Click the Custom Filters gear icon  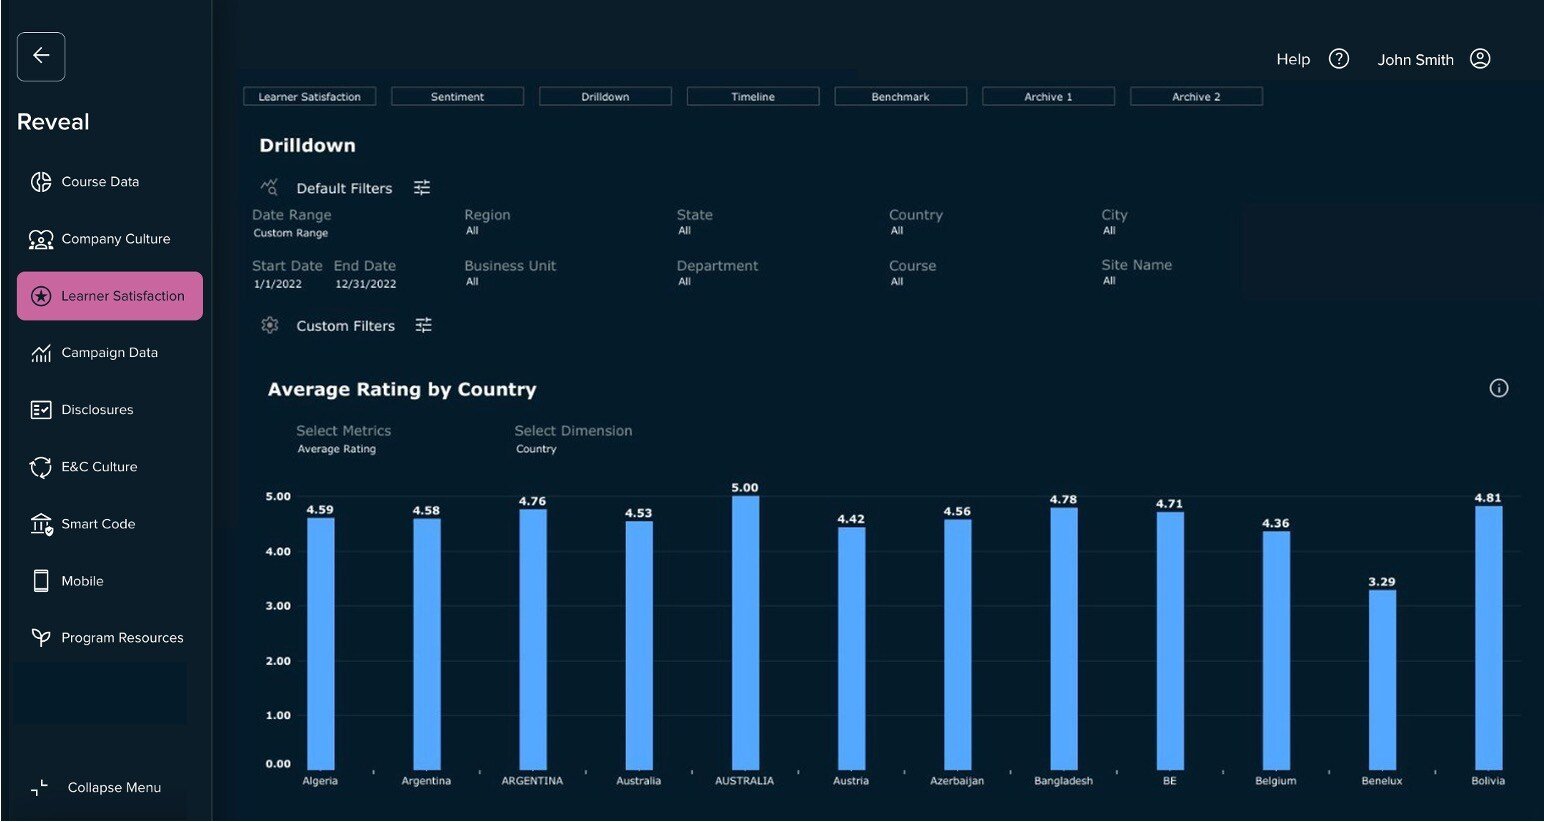click(269, 325)
